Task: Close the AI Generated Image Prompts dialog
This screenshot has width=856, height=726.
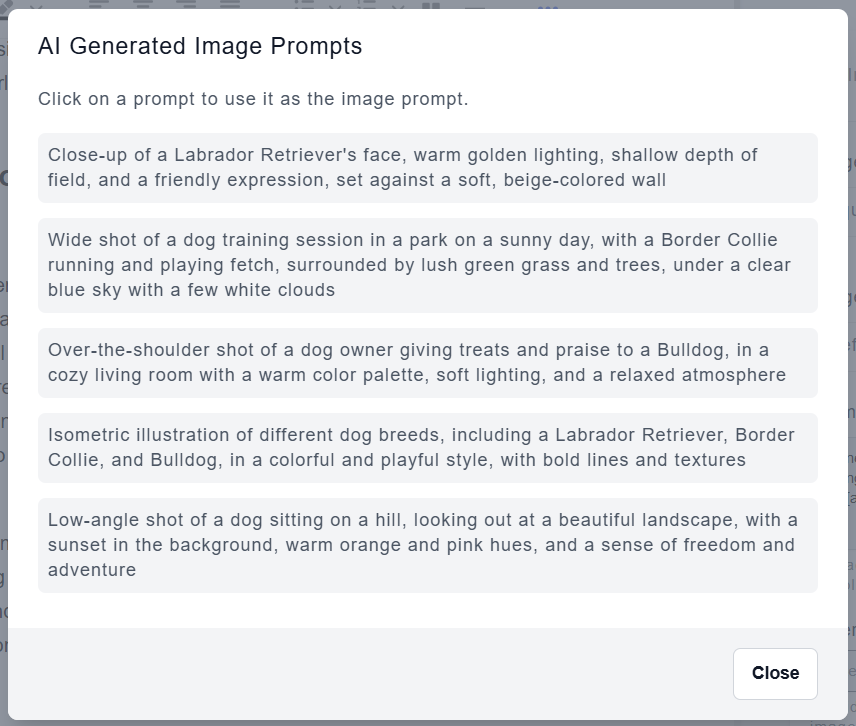Action: [x=775, y=673]
